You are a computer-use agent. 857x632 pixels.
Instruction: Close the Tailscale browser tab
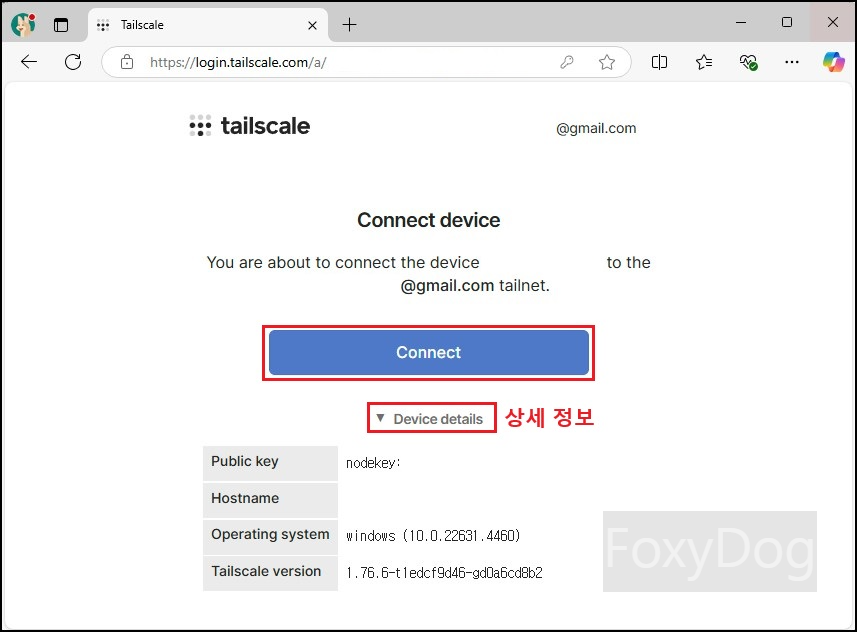(x=312, y=25)
